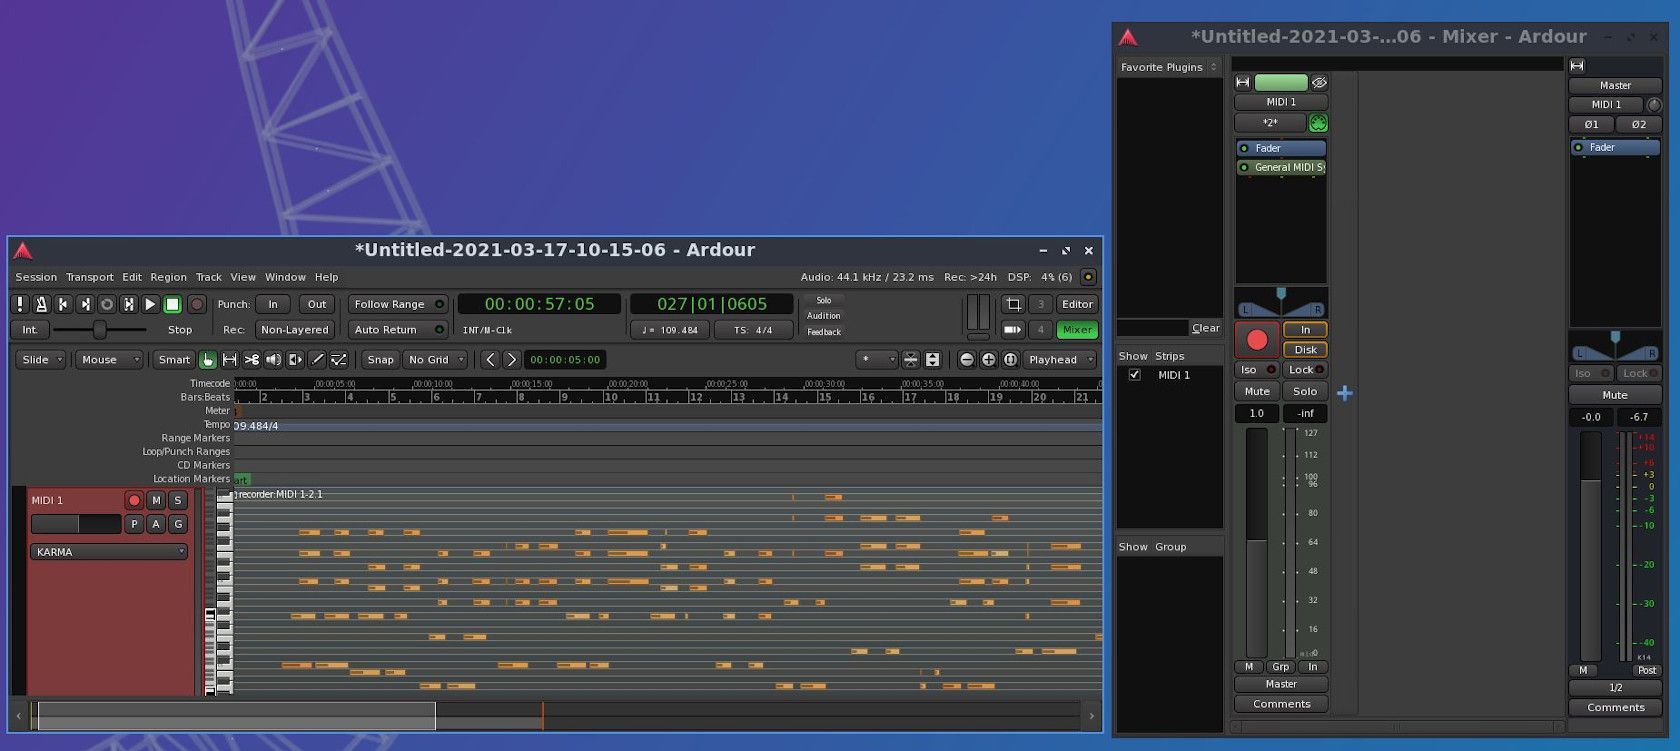Click width toggle icon on MIDI 1 strip
1680x751 pixels.
1243,82
